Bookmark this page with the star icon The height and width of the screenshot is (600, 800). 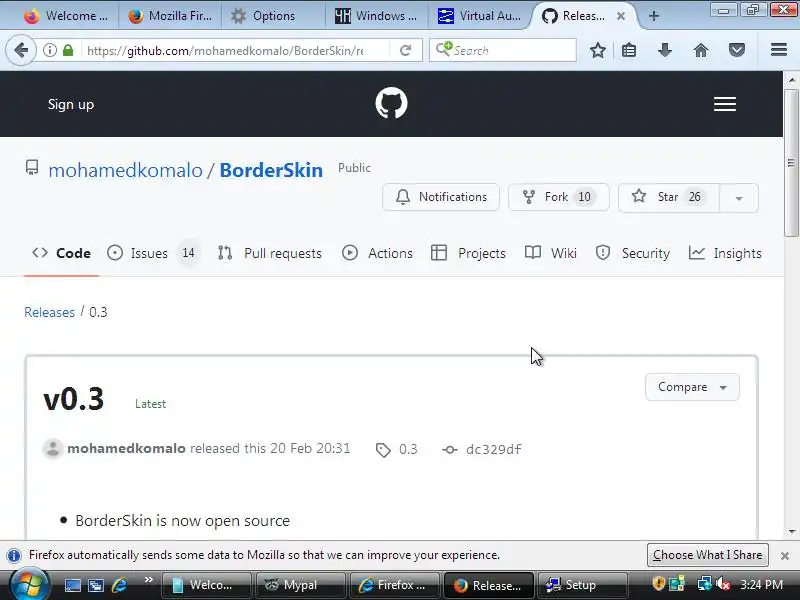(x=597, y=51)
